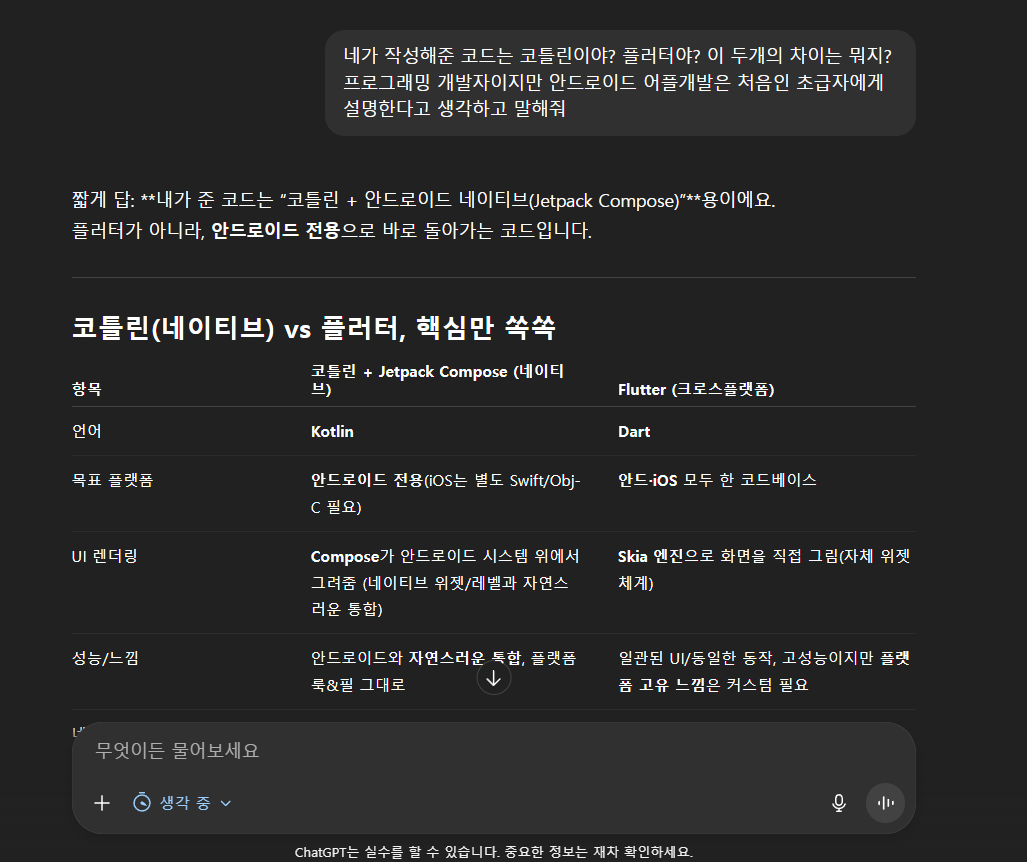The image size is (1027, 862).
Task: Click the Flutter (크로스플랫폼) column header
Action: click(x=696, y=390)
